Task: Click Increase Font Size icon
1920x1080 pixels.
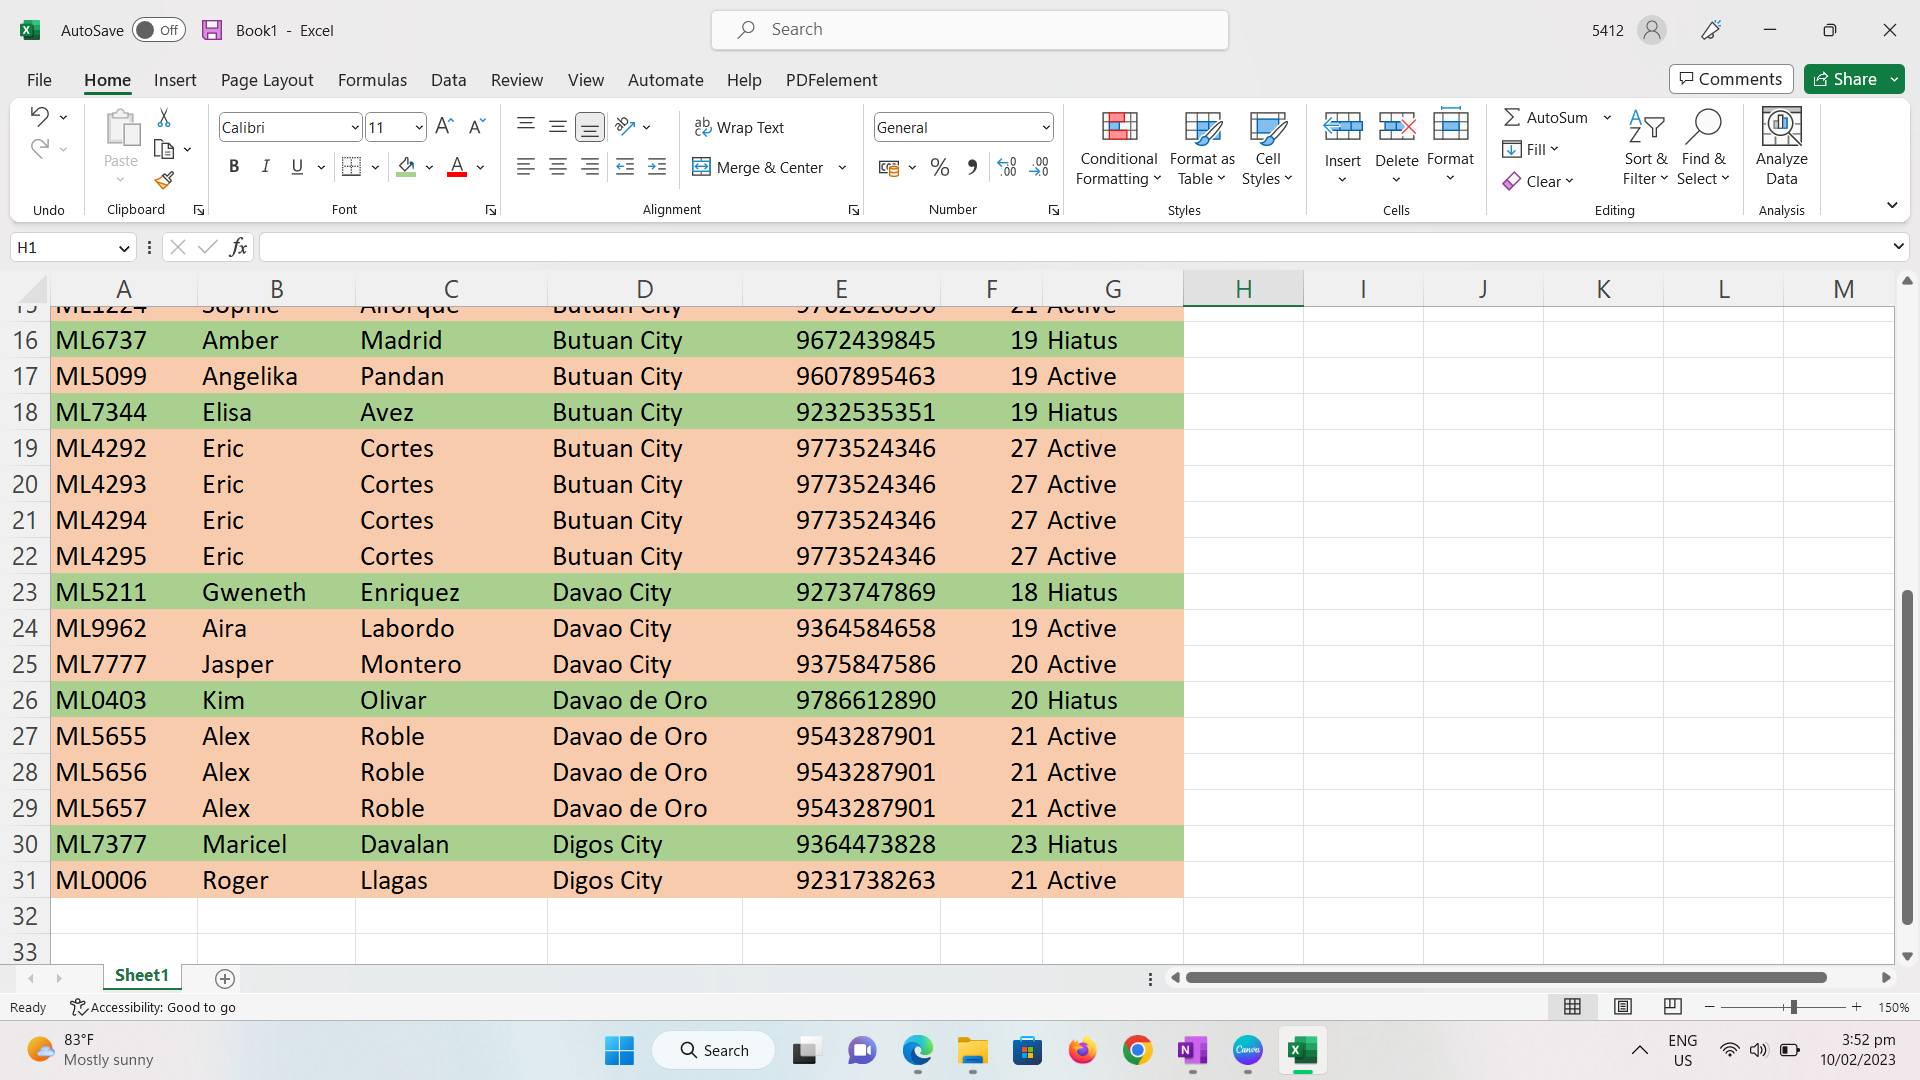Action: click(445, 126)
